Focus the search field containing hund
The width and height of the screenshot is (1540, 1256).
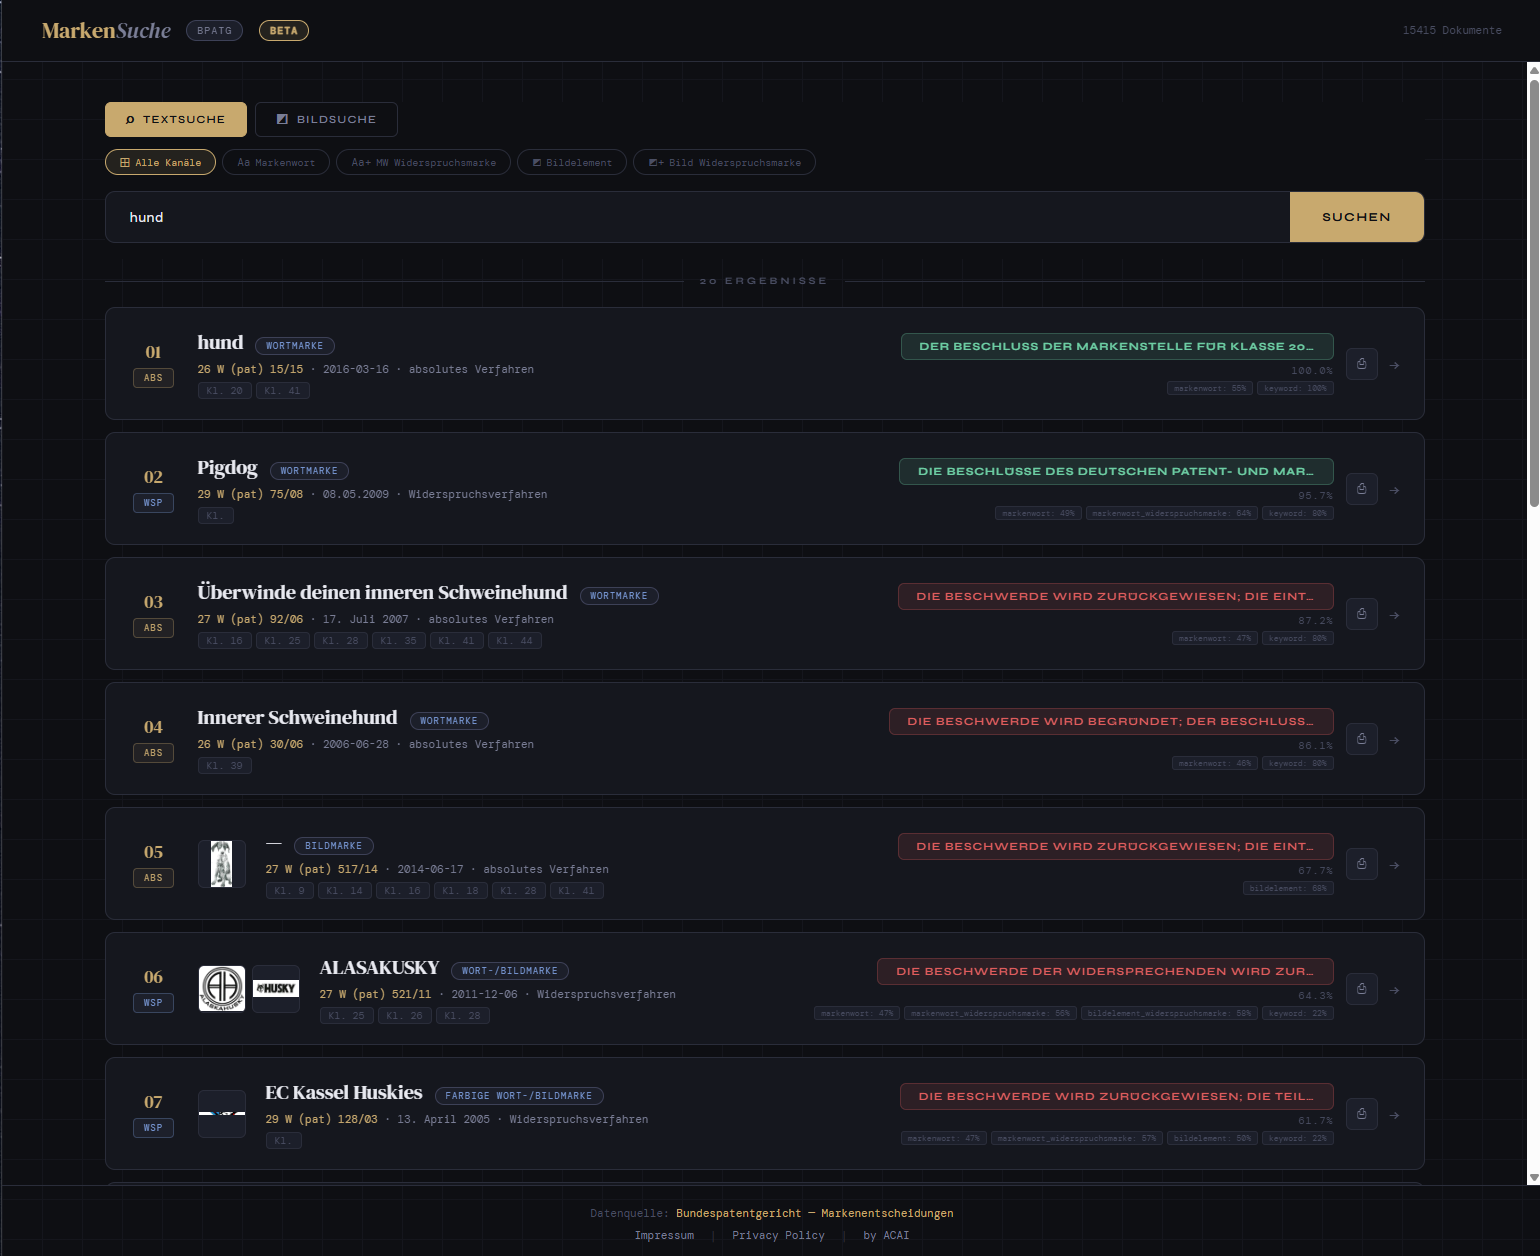coord(698,217)
